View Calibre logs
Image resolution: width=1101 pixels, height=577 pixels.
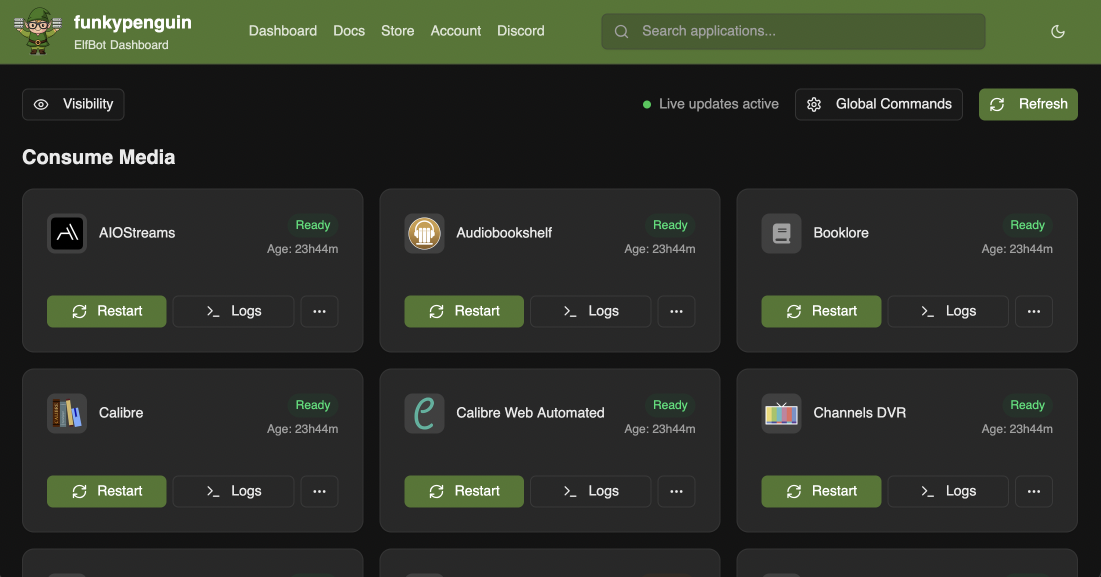point(233,491)
